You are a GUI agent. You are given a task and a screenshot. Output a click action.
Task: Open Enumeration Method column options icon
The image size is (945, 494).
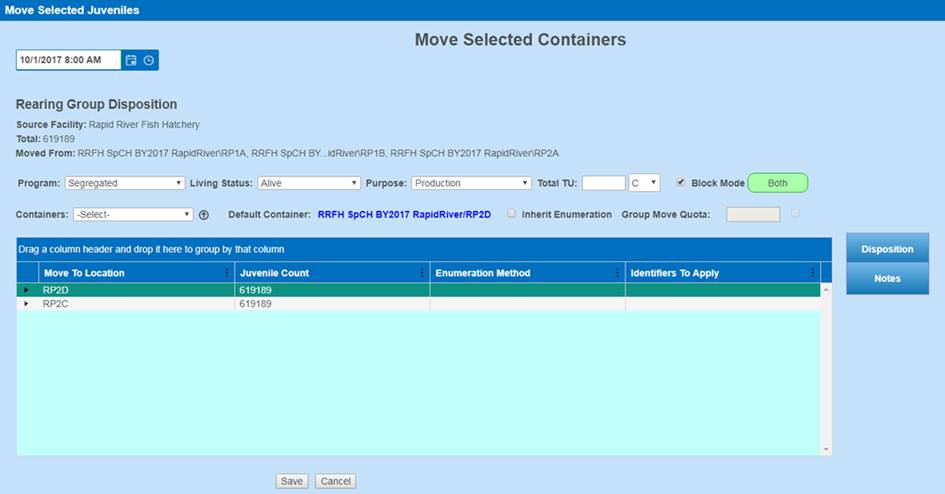617,273
